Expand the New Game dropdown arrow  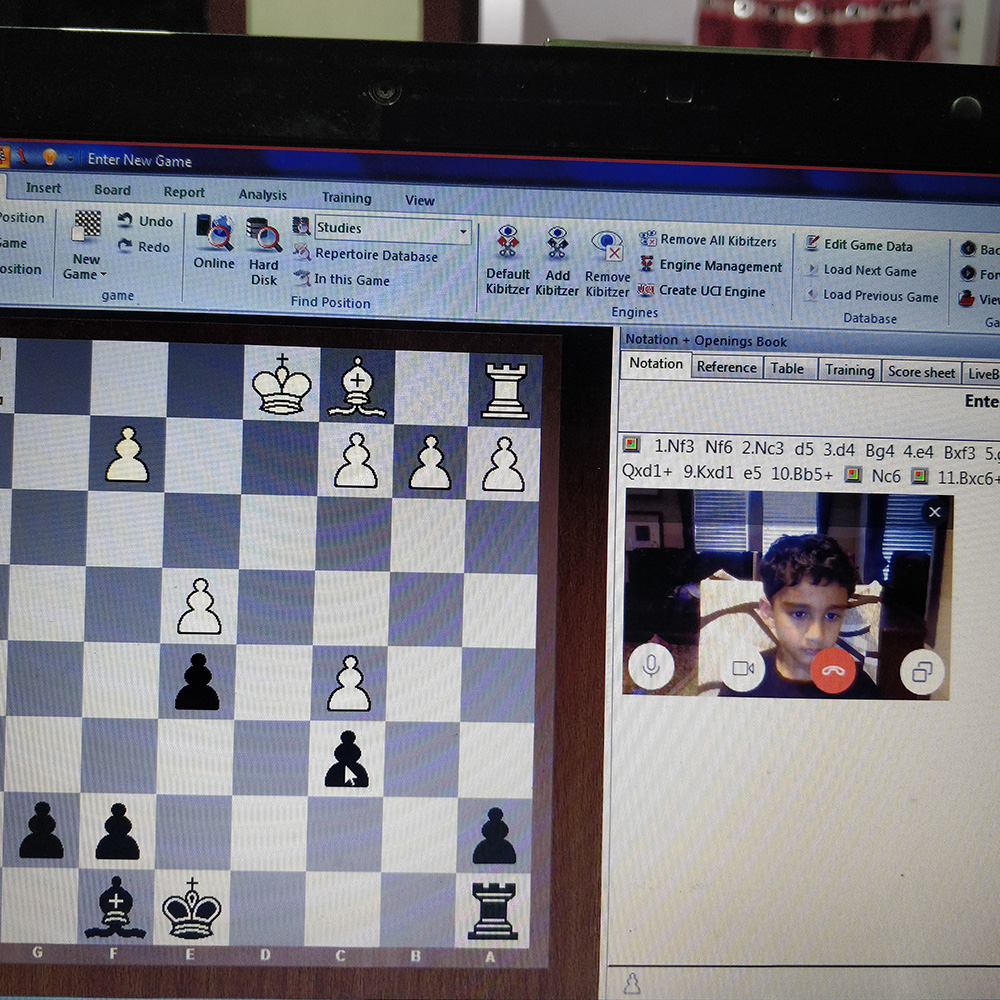pos(103,275)
